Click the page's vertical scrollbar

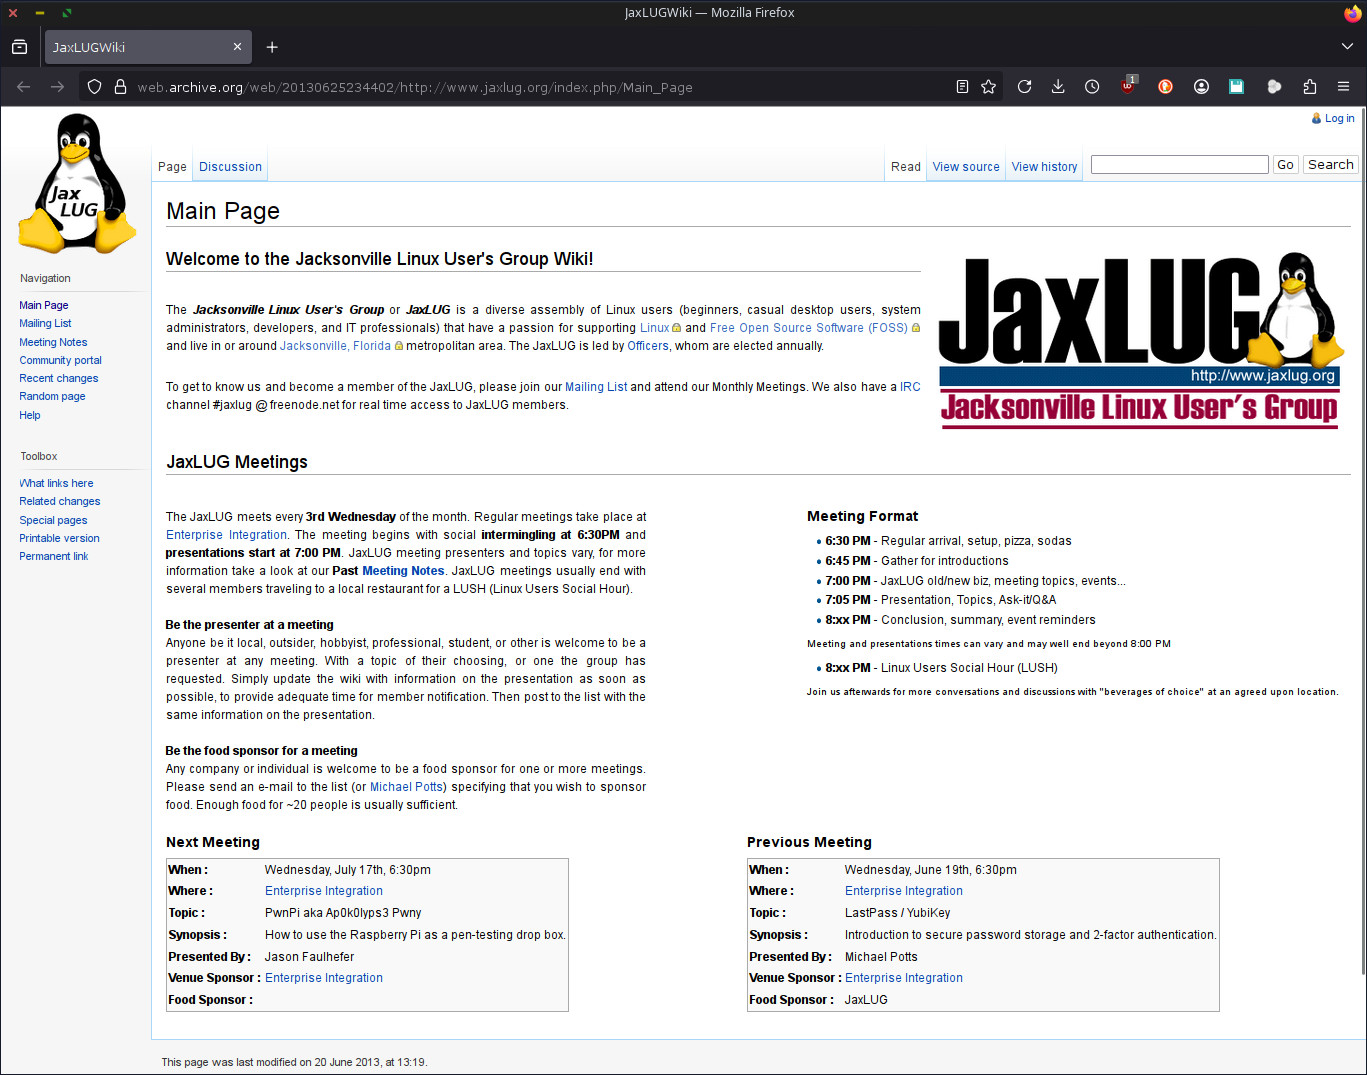point(1361,540)
